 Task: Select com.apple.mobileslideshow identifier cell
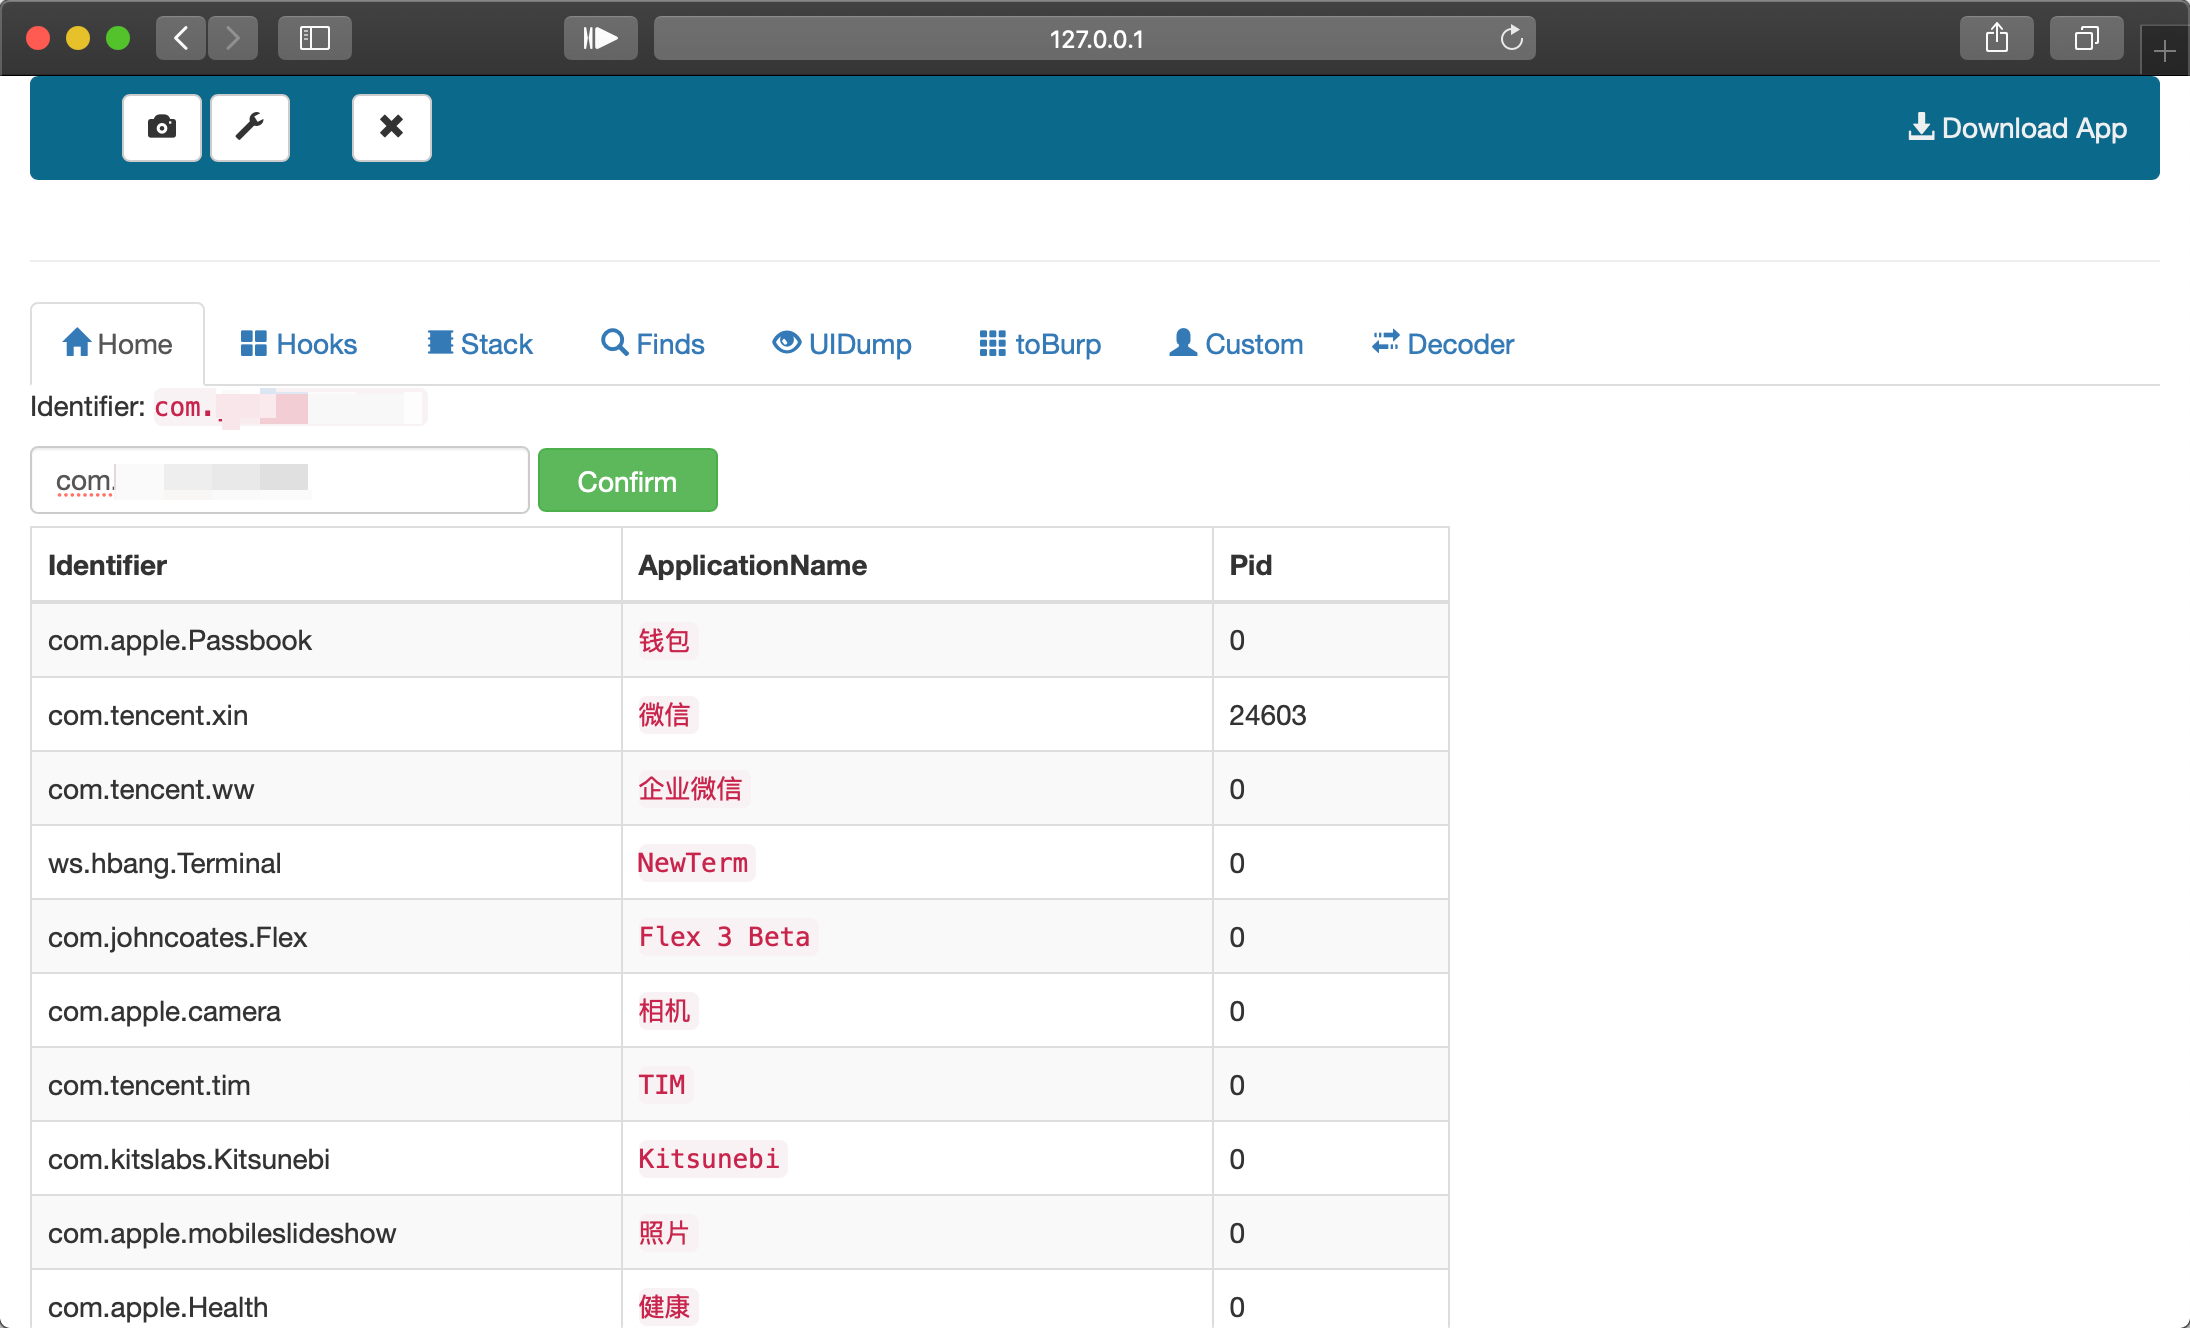pyautogui.click(x=326, y=1233)
